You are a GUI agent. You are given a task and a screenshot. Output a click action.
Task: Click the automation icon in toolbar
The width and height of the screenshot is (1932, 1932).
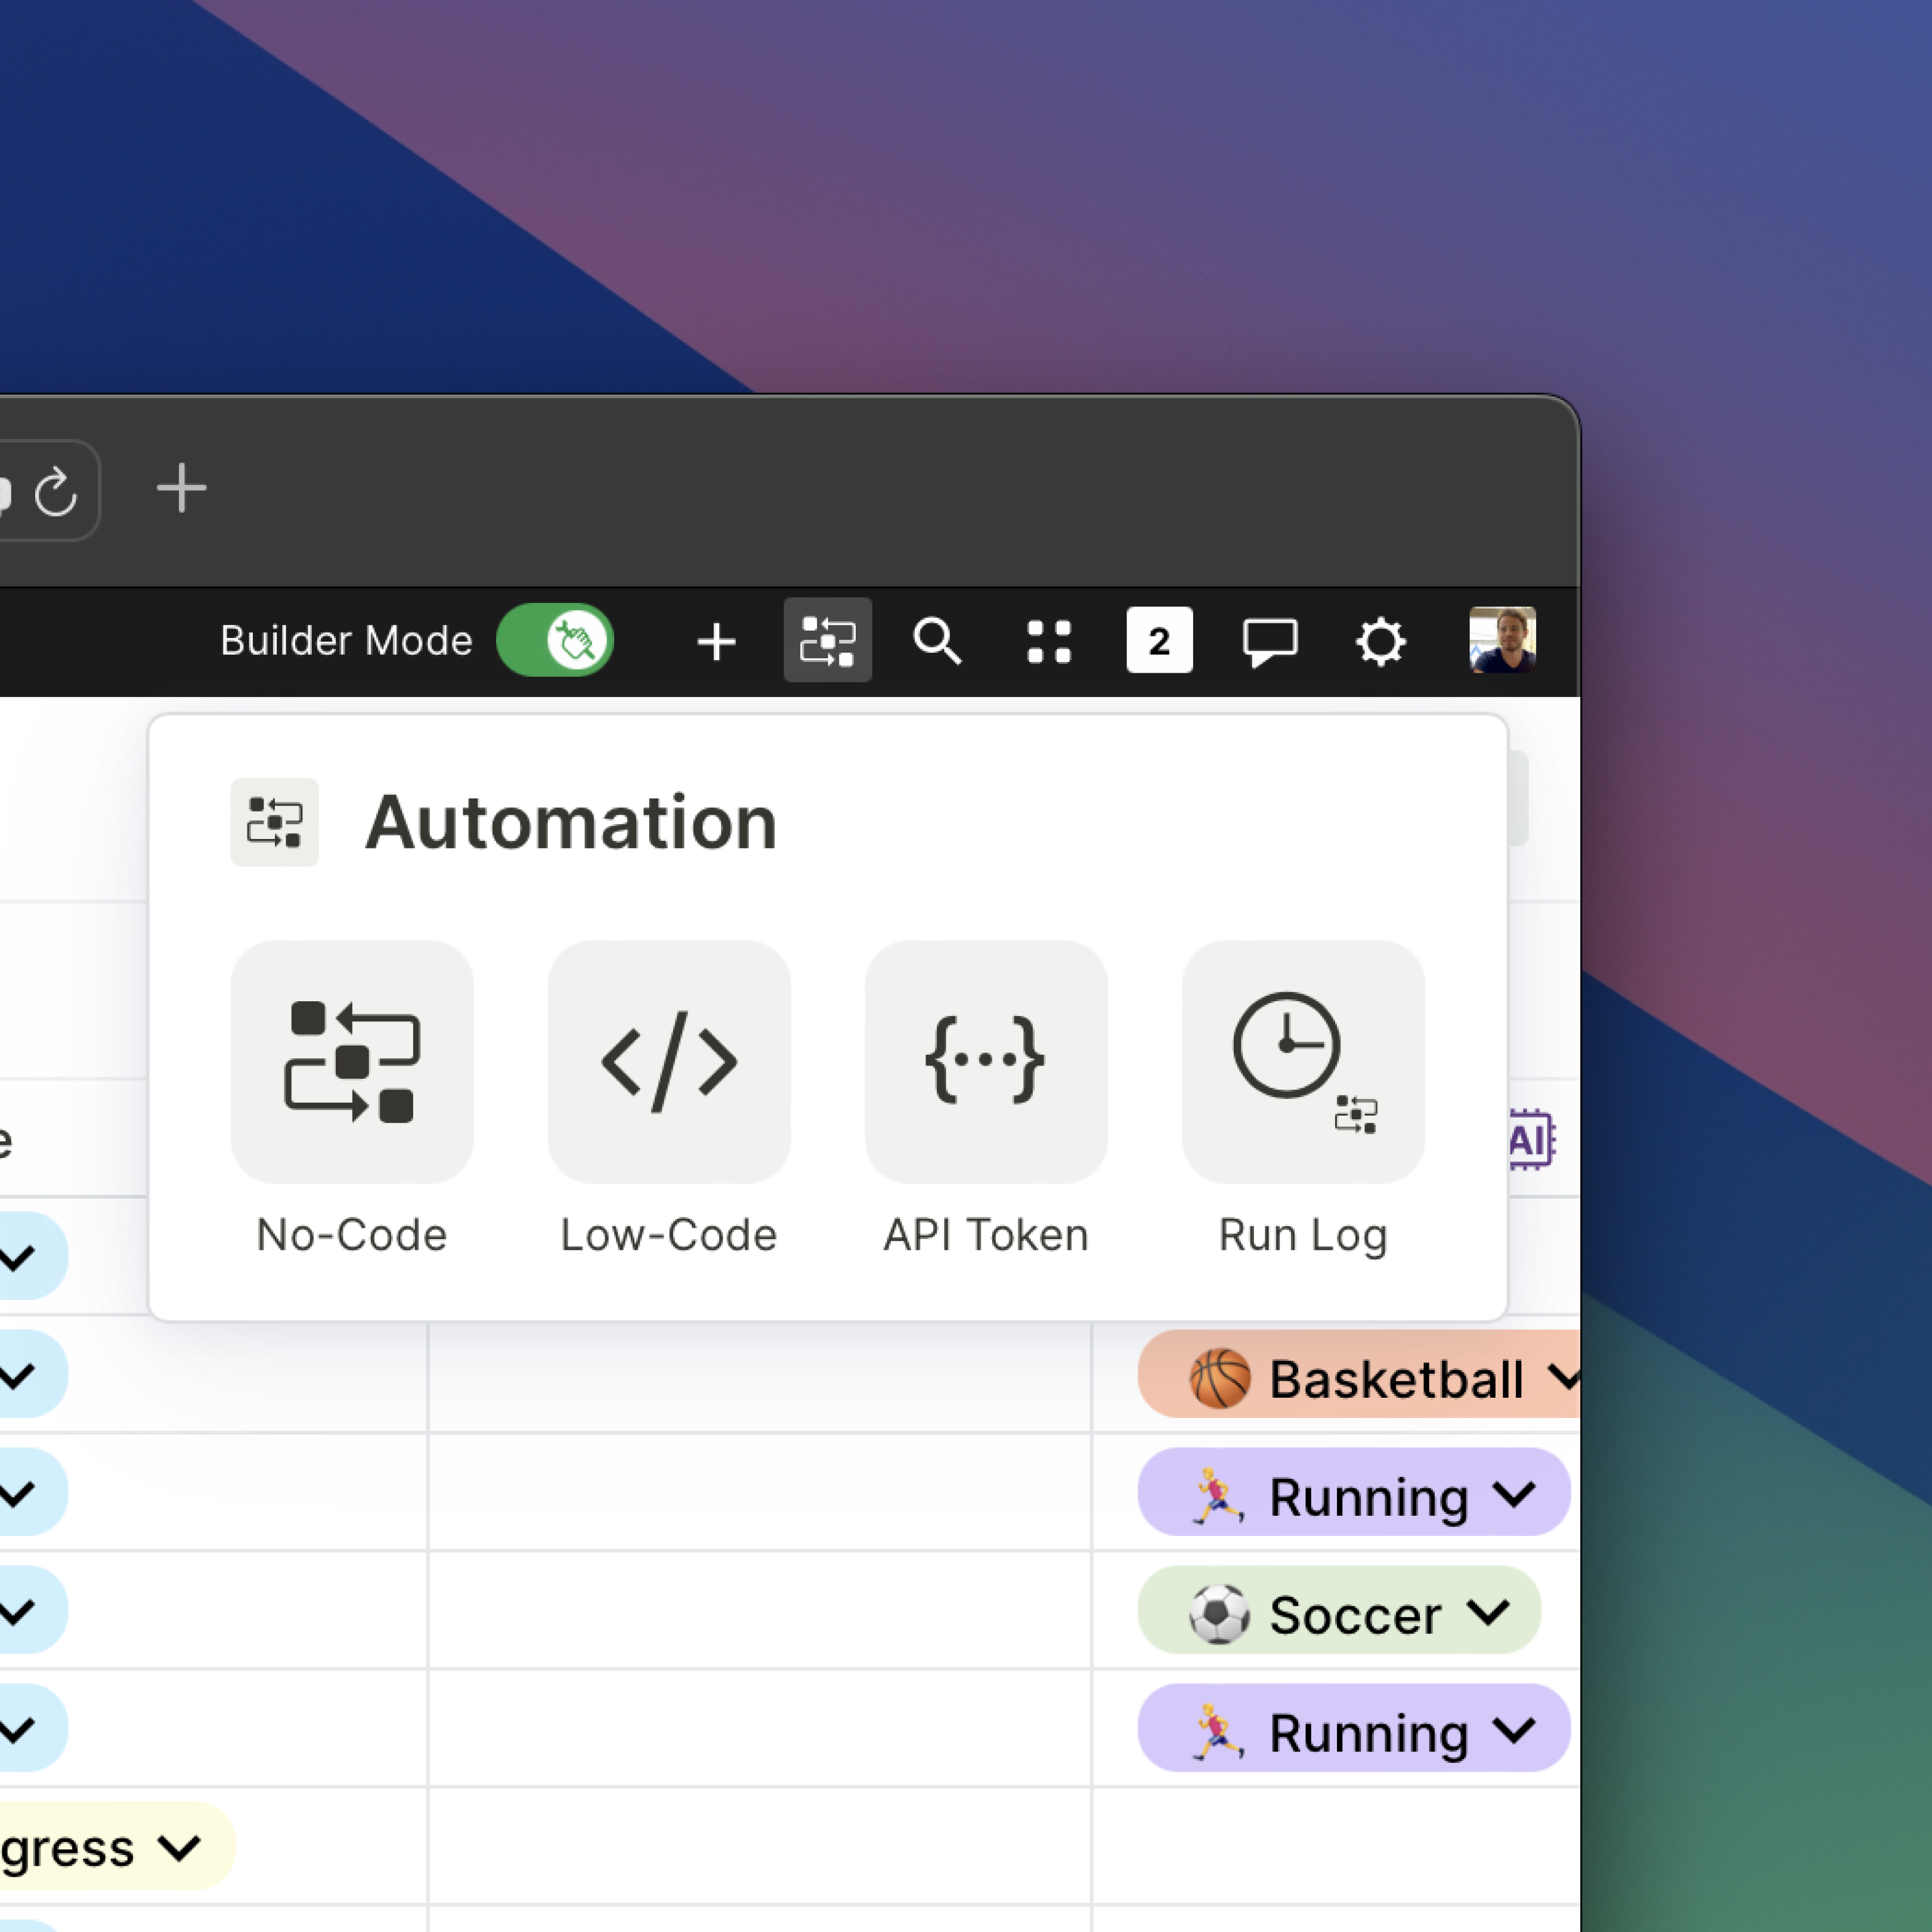click(827, 640)
